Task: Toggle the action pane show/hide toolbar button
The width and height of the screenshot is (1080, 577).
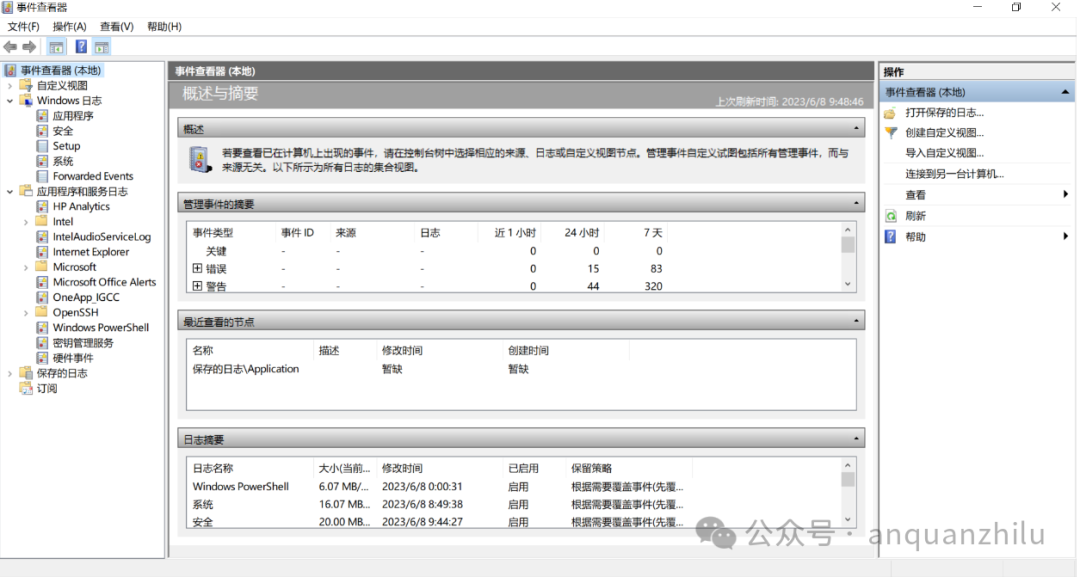Action: tap(102, 47)
